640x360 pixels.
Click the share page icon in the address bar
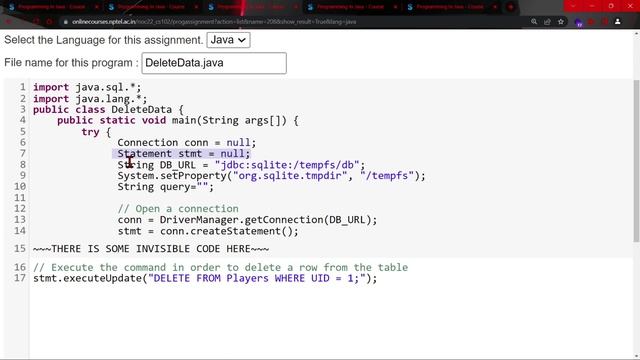[547, 22]
